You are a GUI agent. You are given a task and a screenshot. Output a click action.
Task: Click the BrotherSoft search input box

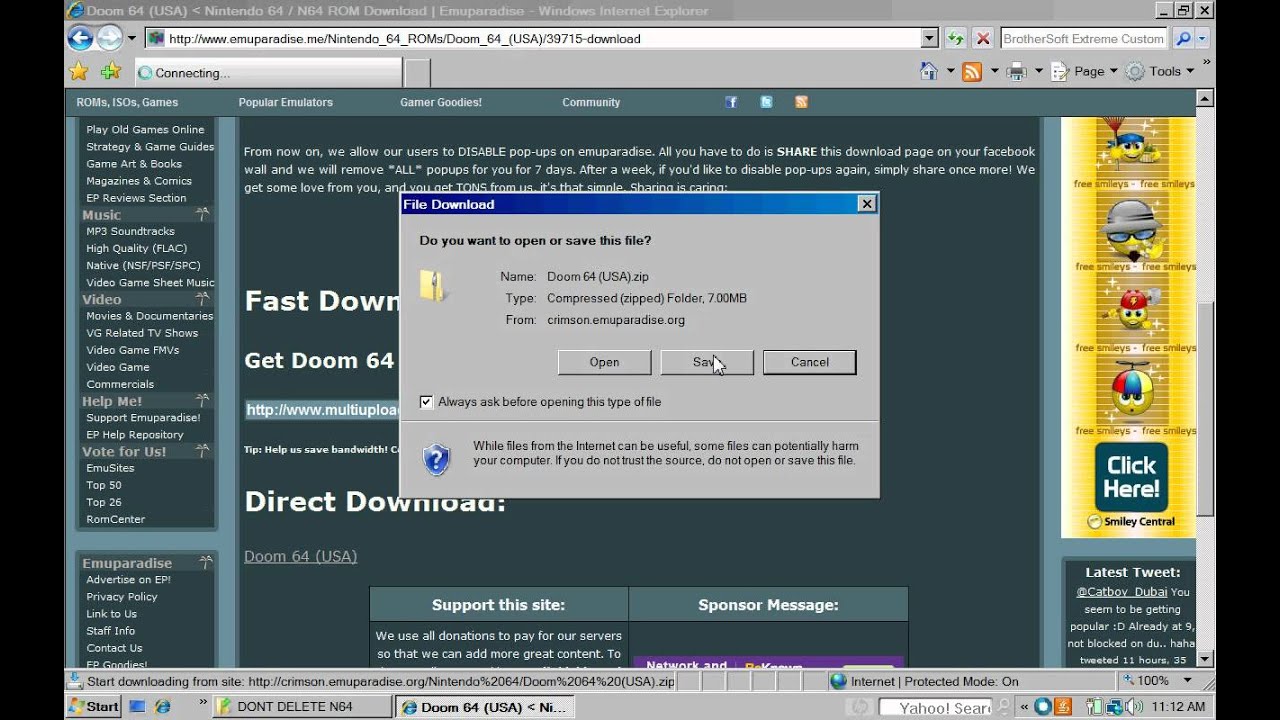[1084, 39]
